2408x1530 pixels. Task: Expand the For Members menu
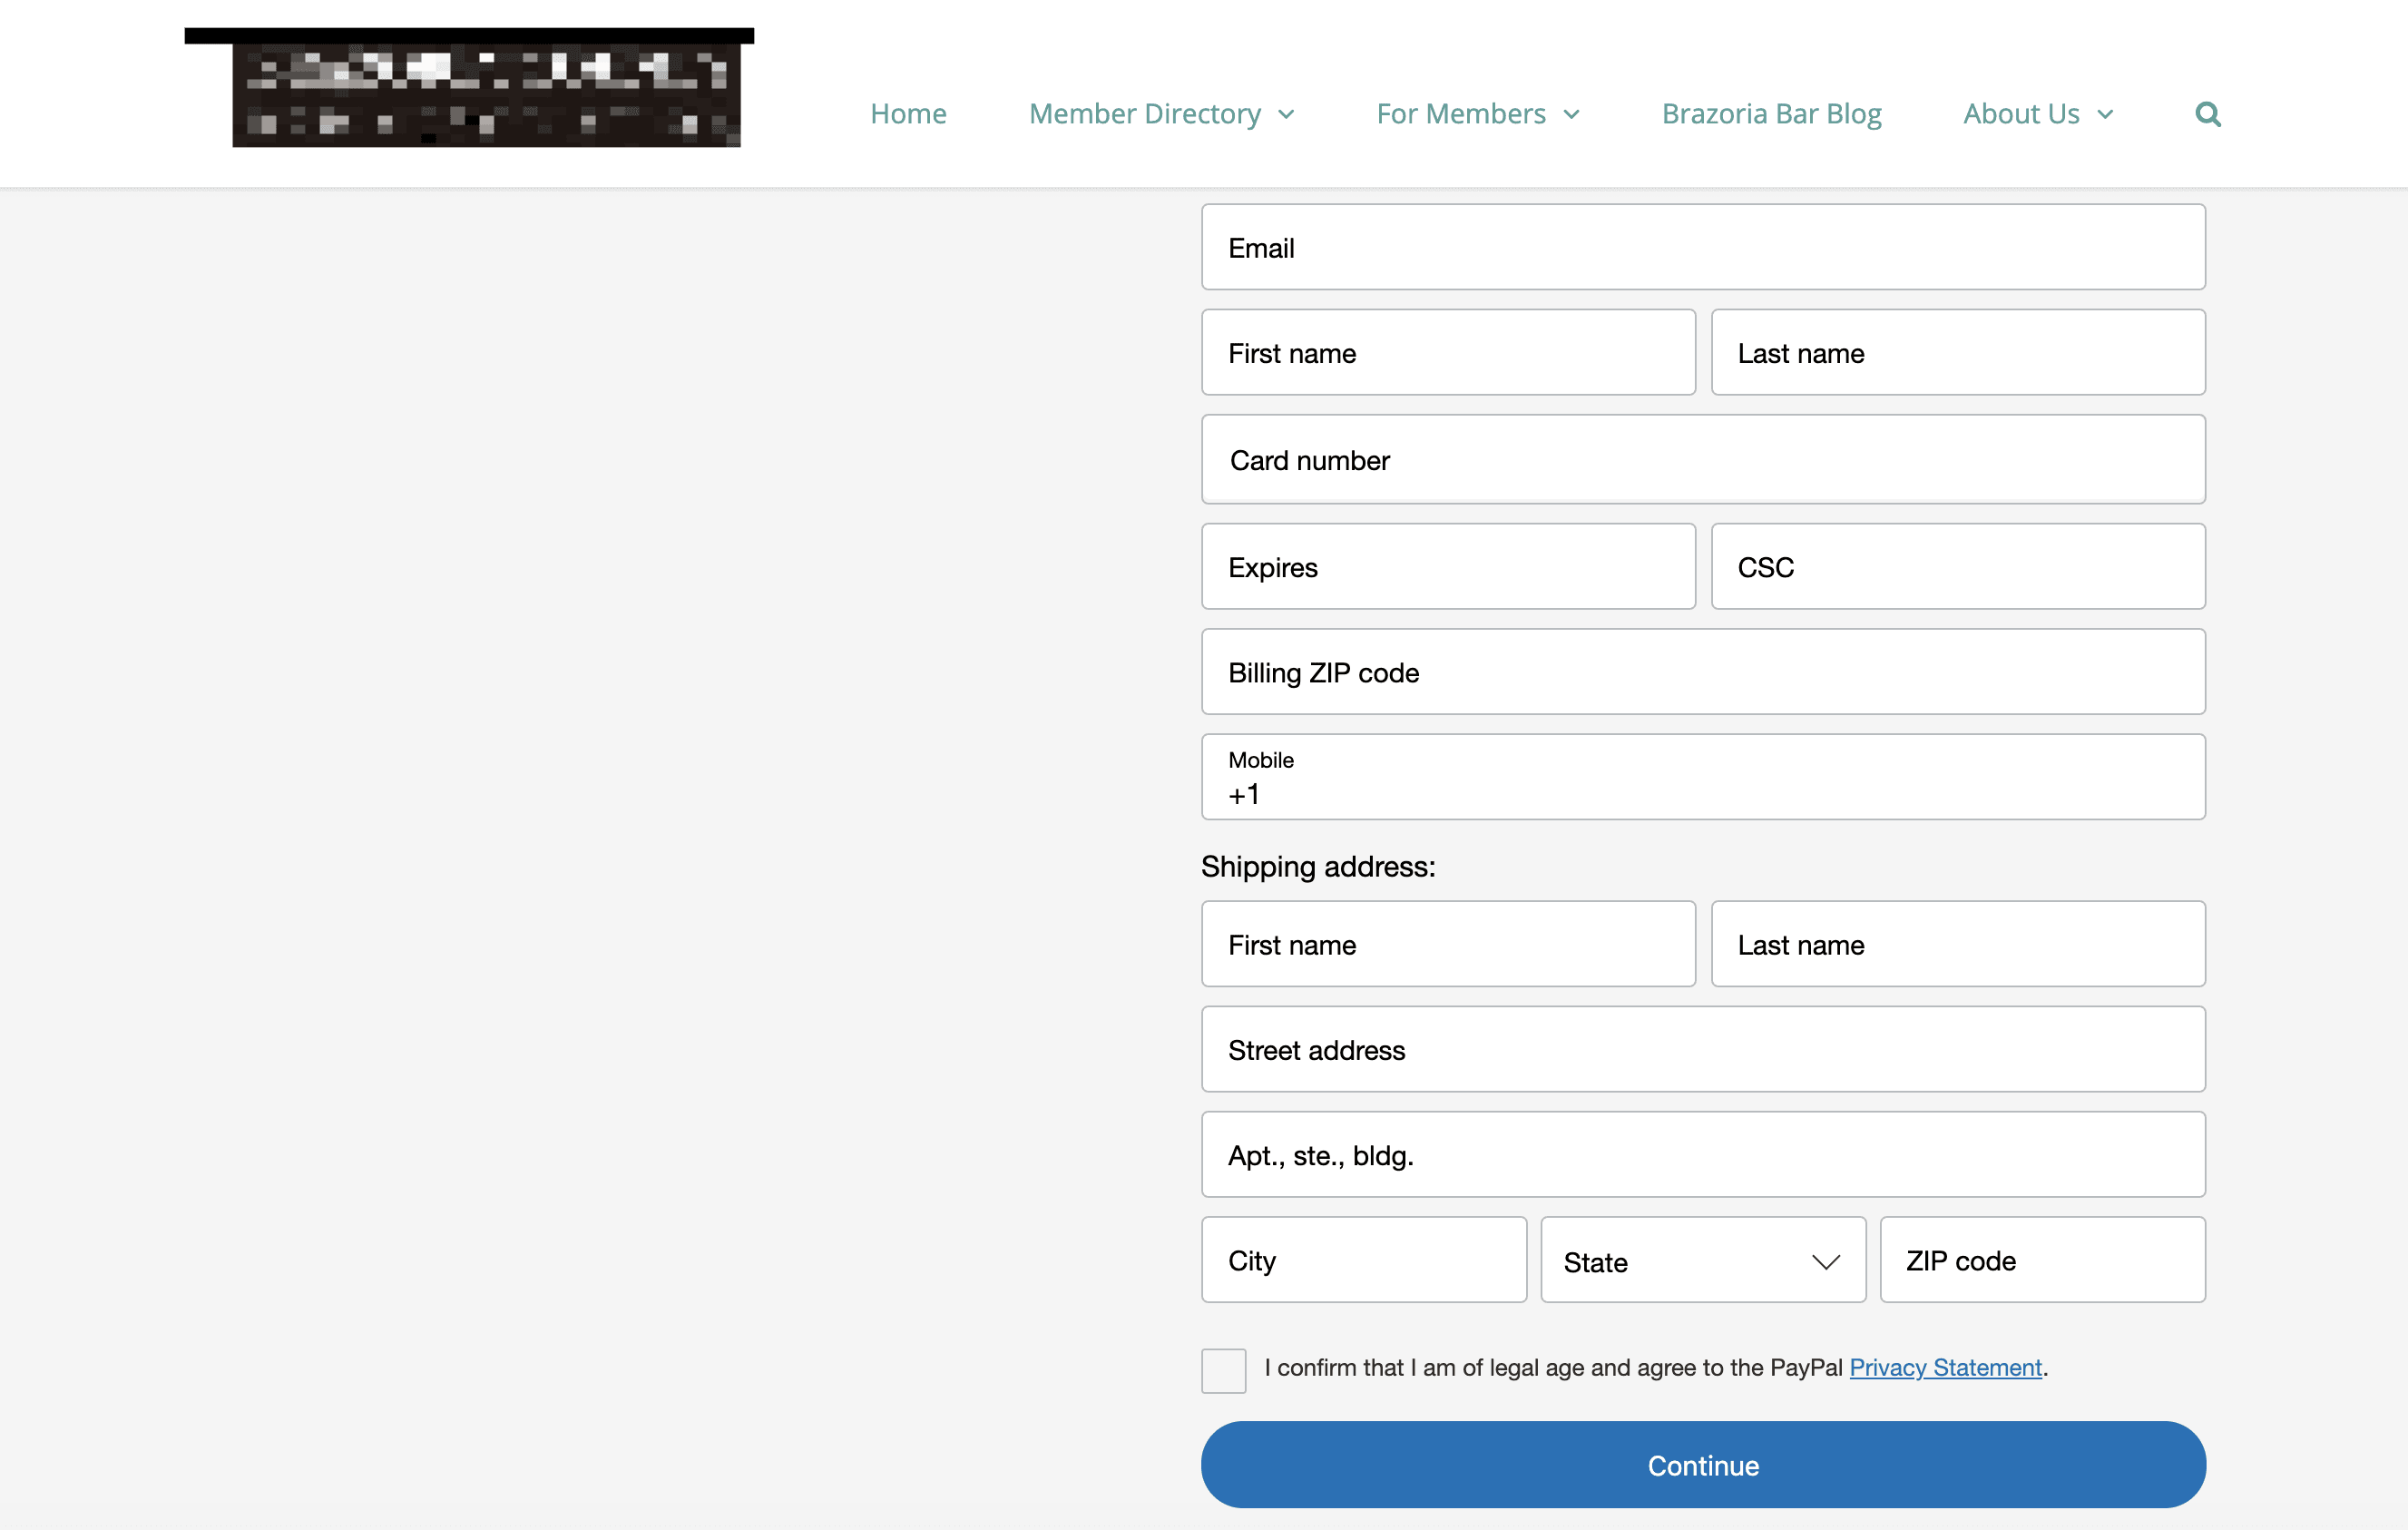coord(1477,114)
